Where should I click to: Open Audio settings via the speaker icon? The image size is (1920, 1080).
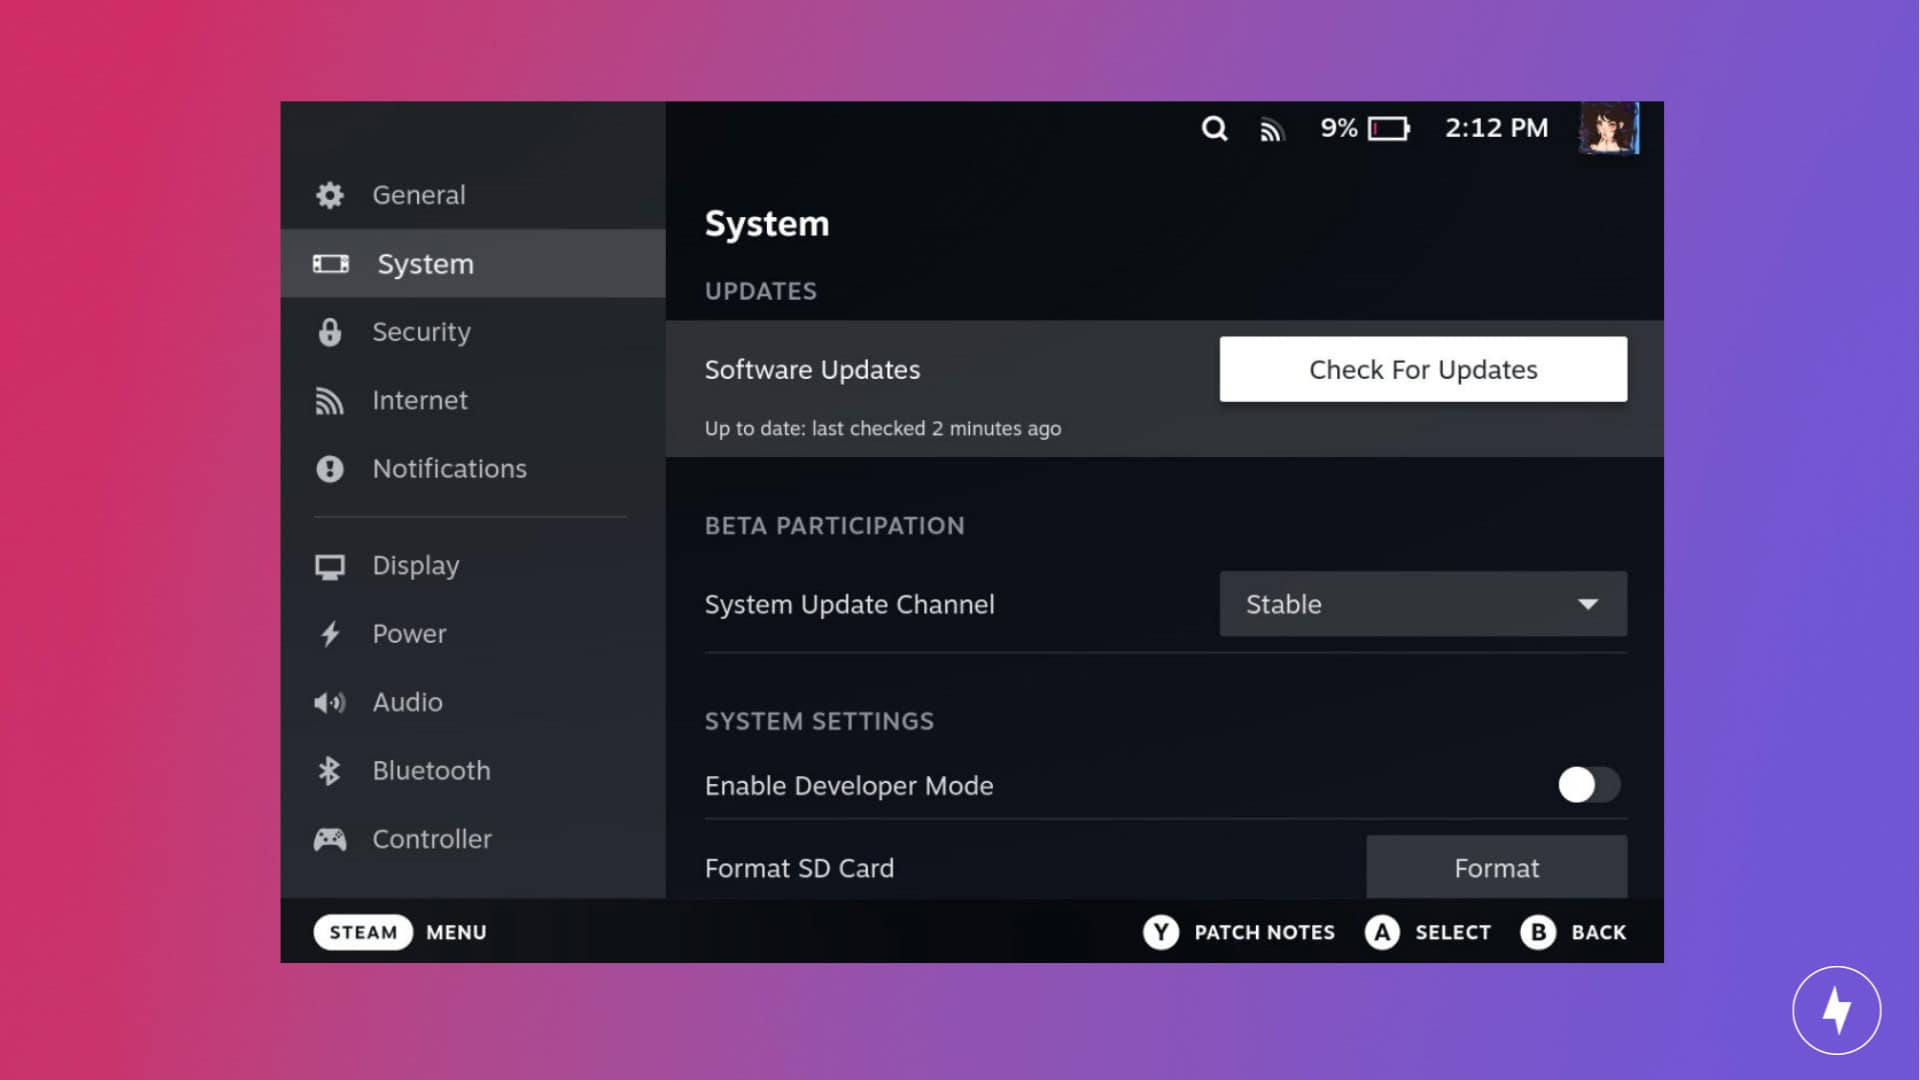pos(330,702)
